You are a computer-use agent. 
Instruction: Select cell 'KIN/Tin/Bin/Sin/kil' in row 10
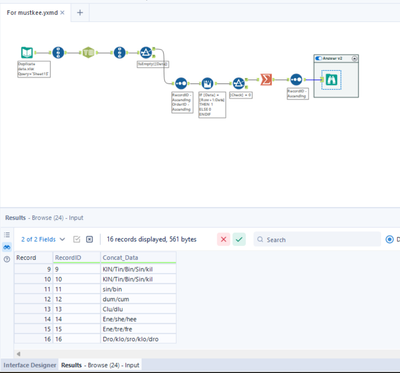(138, 279)
